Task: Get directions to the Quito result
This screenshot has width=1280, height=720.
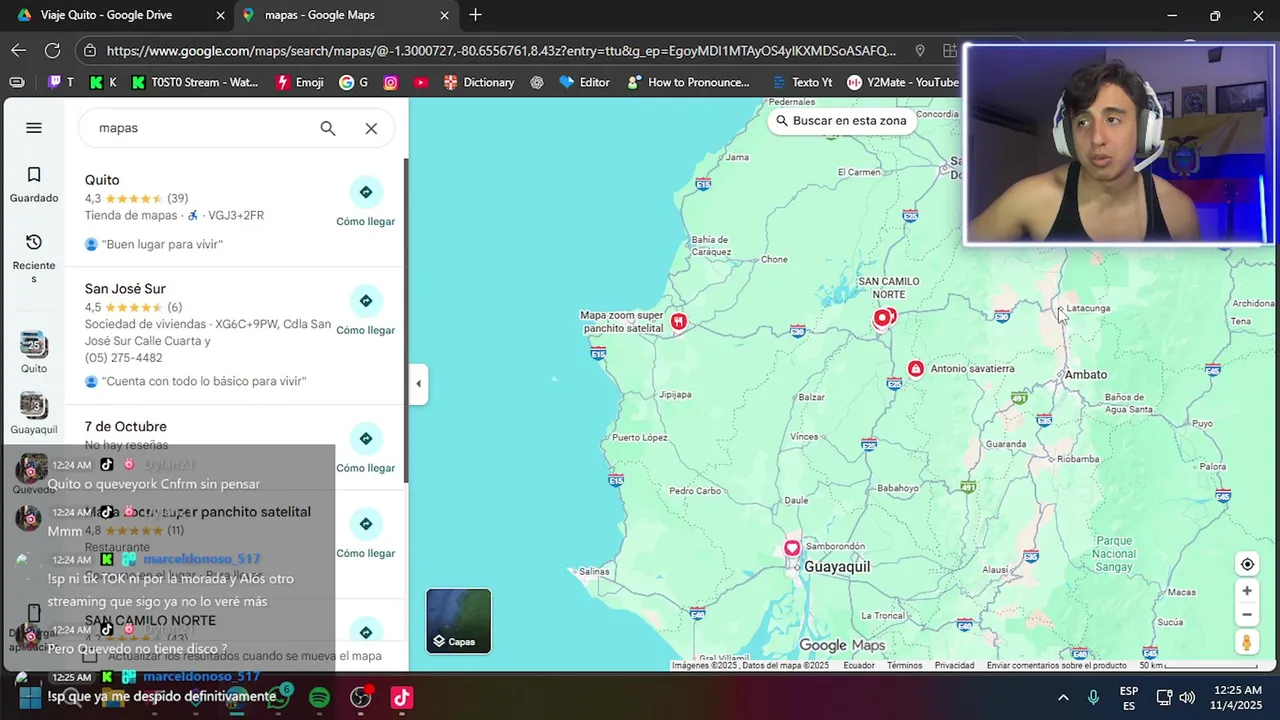Action: point(365,201)
